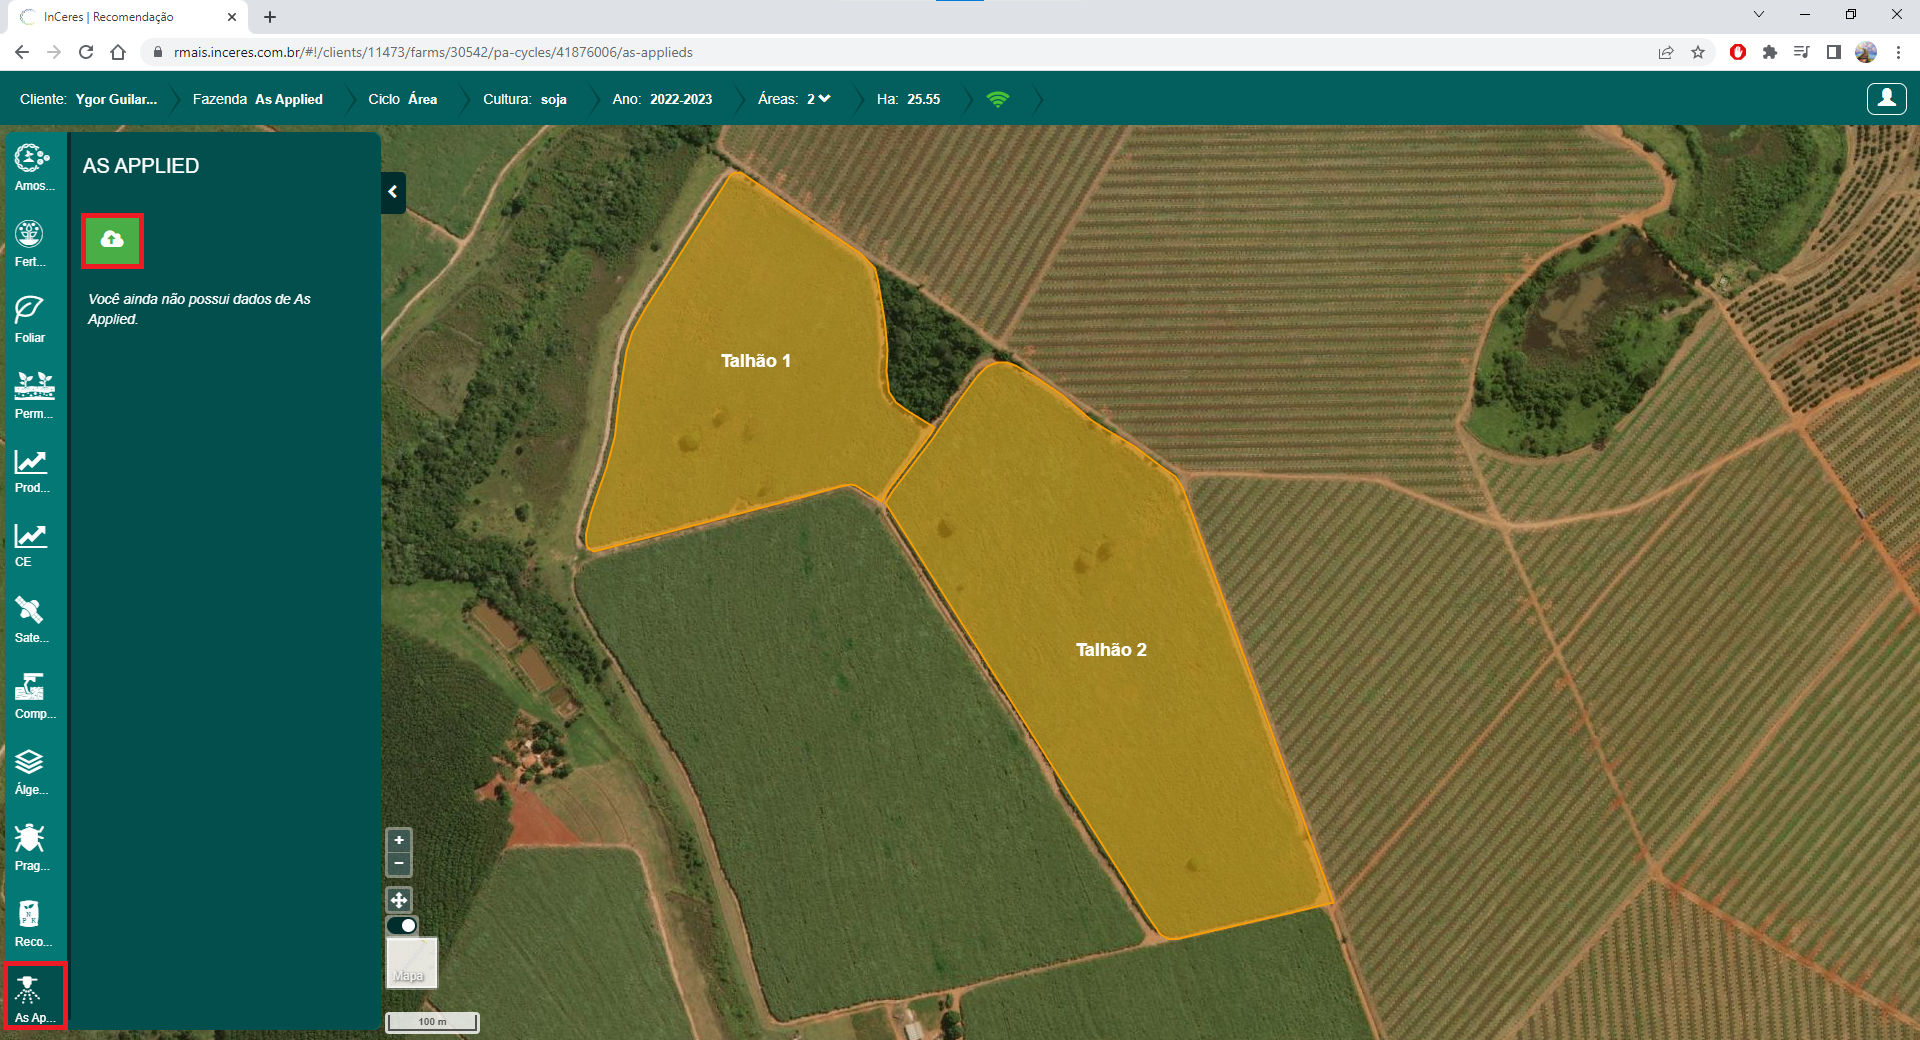This screenshot has width=1920, height=1040.
Task: Open the Prag. bug module
Action: point(31,848)
